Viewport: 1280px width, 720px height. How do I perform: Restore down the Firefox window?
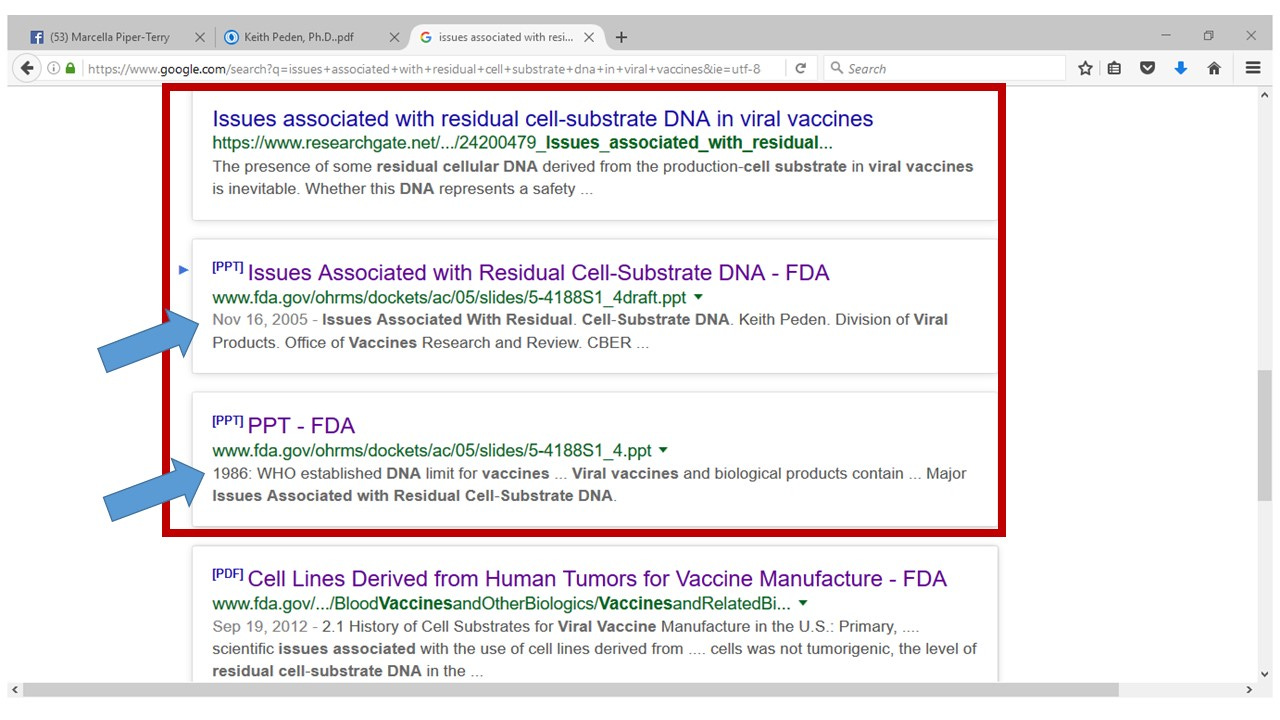[x=1208, y=36]
